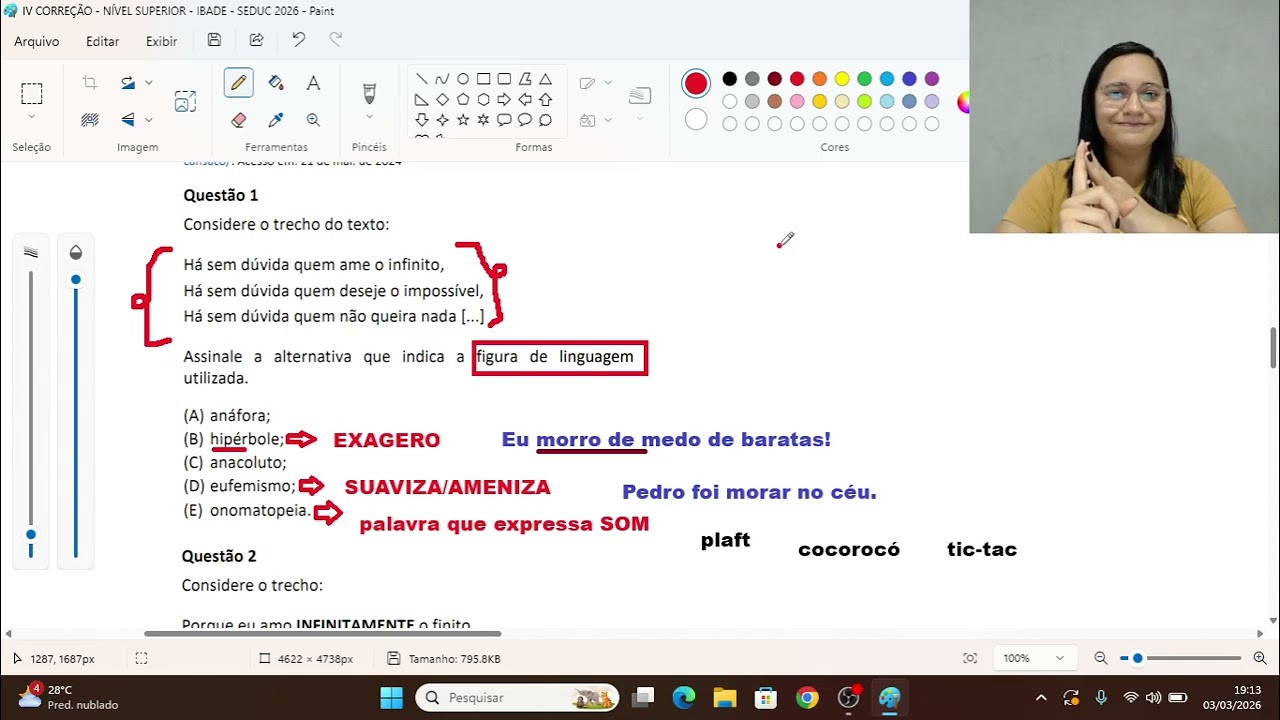Viewport: 1280px width, 720px height.
Task: Choose the pentagon shape
Action: coord(463,100)
